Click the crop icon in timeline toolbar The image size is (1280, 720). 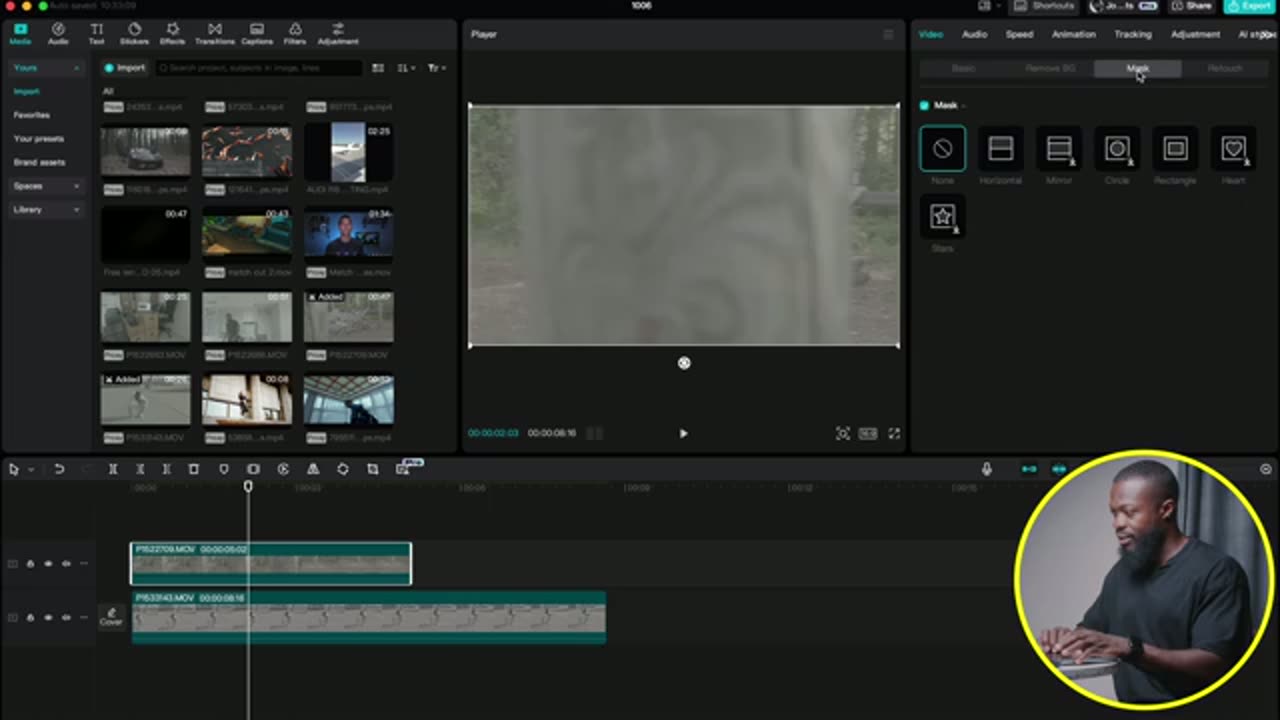372,469
